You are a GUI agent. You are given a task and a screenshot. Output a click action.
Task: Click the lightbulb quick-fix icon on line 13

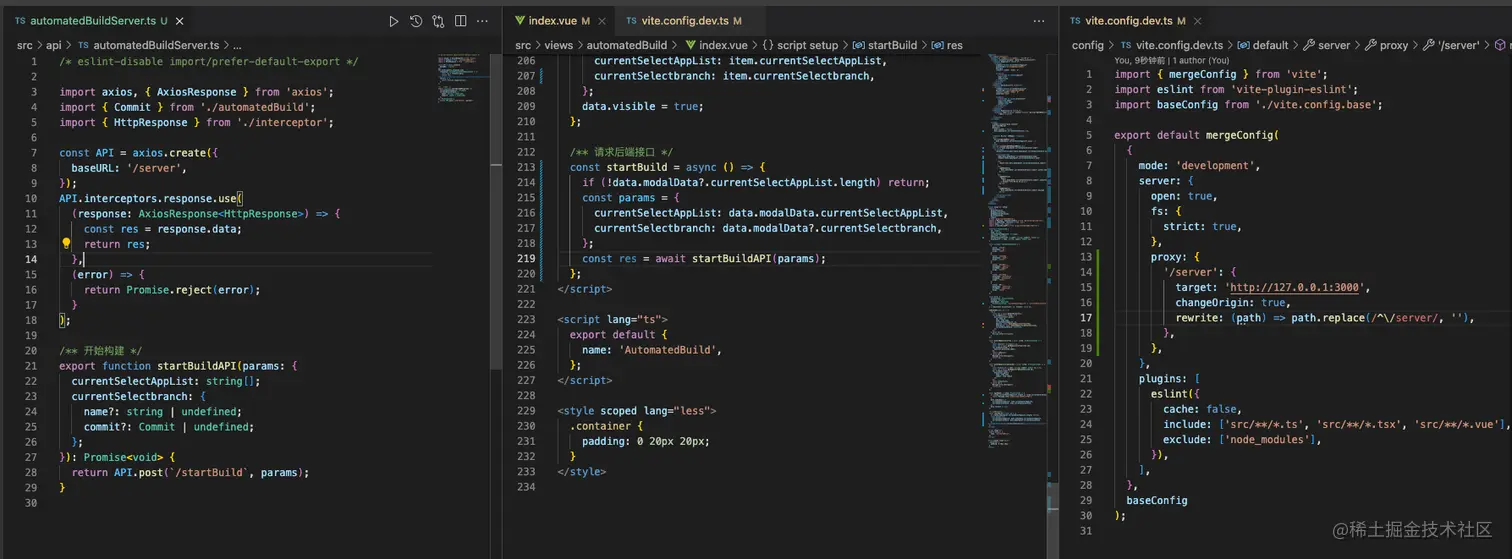[x=66, y=244]
